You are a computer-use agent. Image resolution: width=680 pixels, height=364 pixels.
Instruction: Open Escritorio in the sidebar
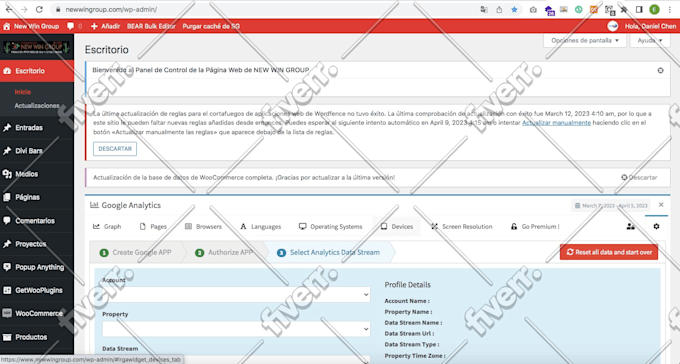(x=37, y=71)
